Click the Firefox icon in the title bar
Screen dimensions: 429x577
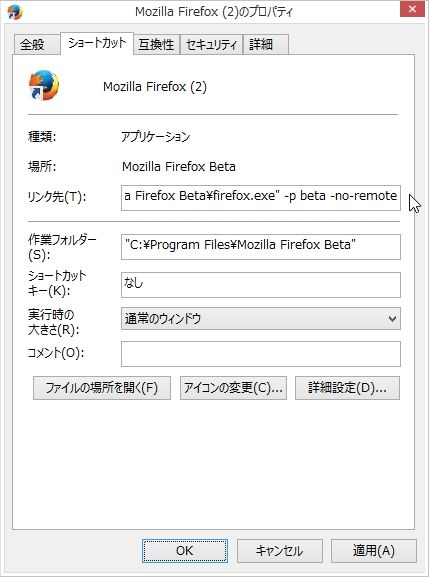15,12
